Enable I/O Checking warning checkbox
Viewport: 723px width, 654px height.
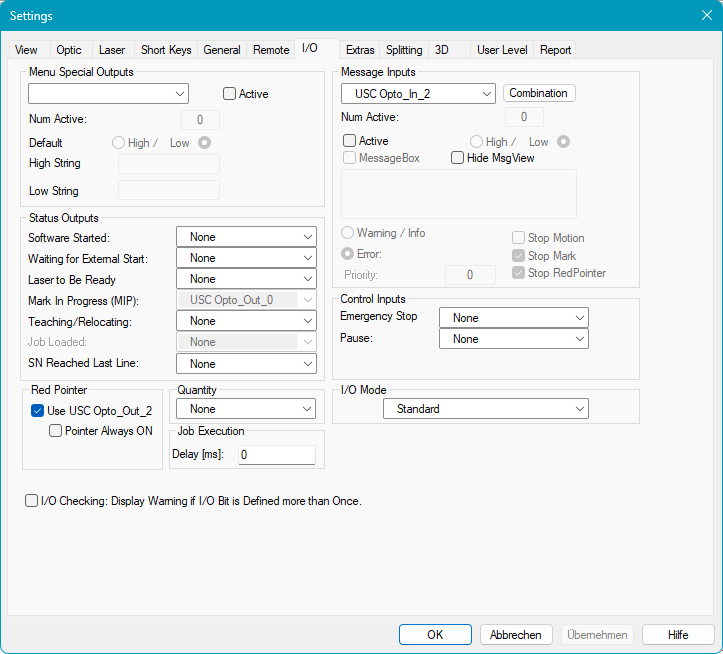[32, 501]
